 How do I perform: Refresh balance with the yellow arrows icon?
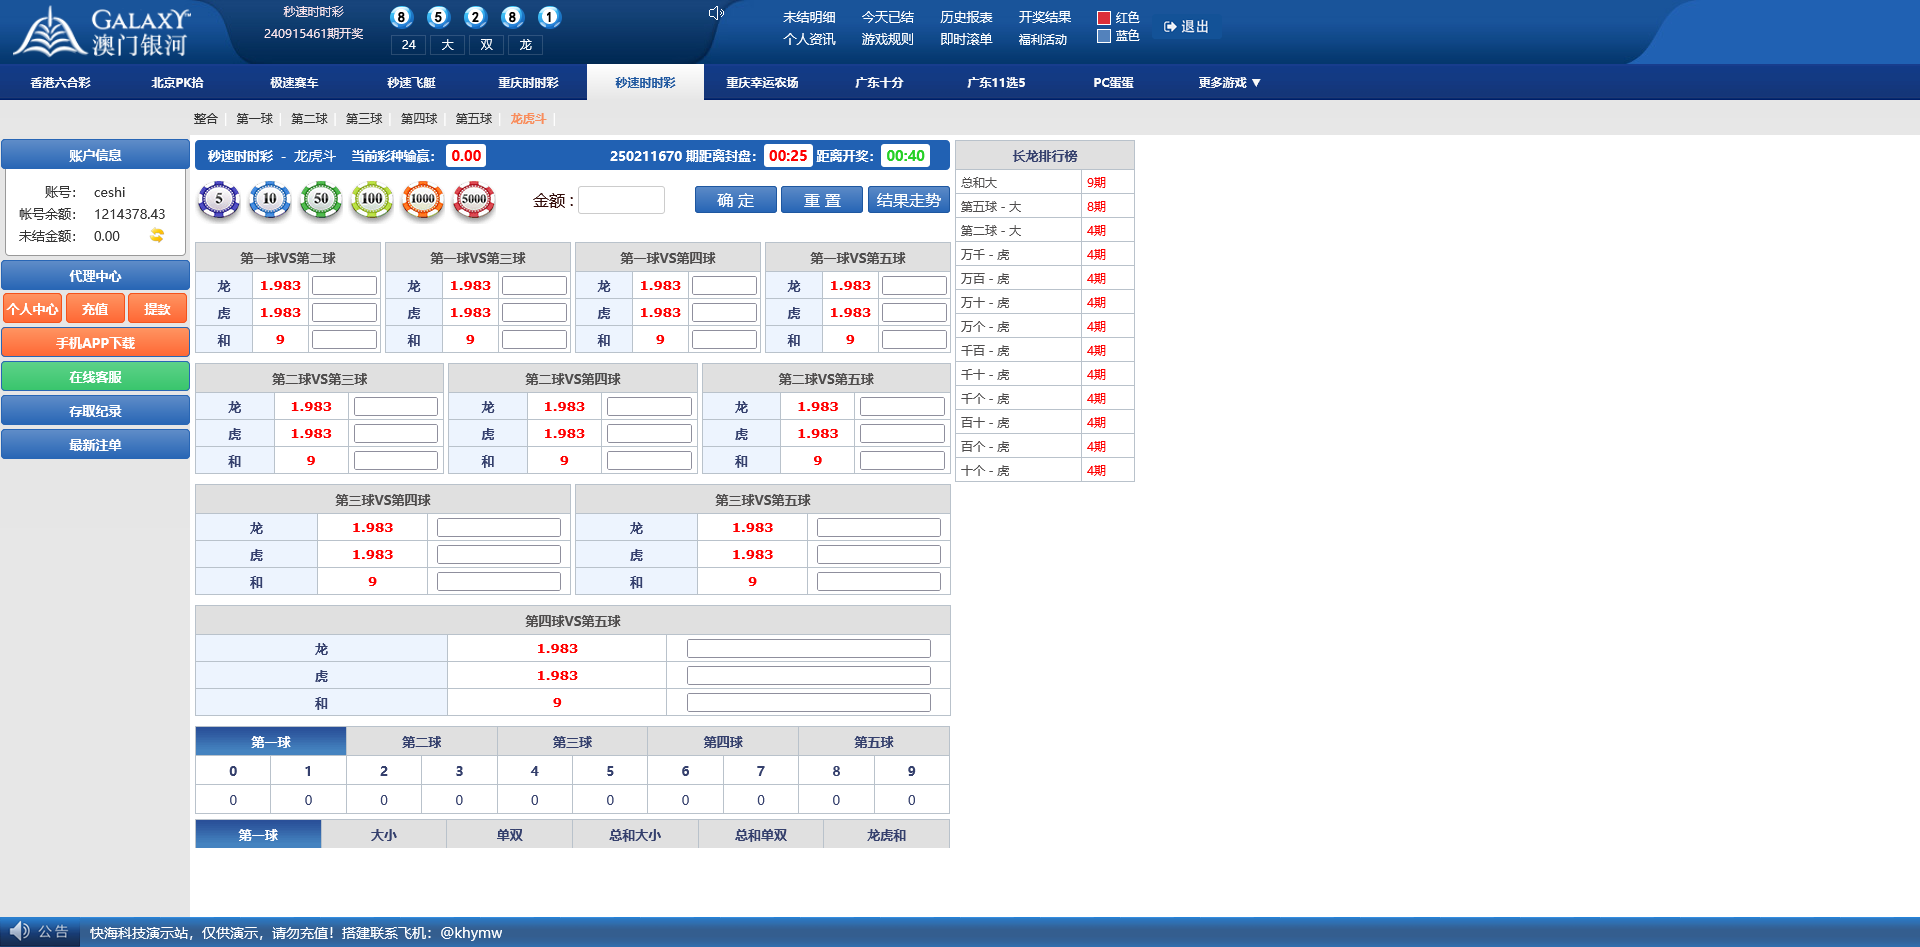coord(157,236)
